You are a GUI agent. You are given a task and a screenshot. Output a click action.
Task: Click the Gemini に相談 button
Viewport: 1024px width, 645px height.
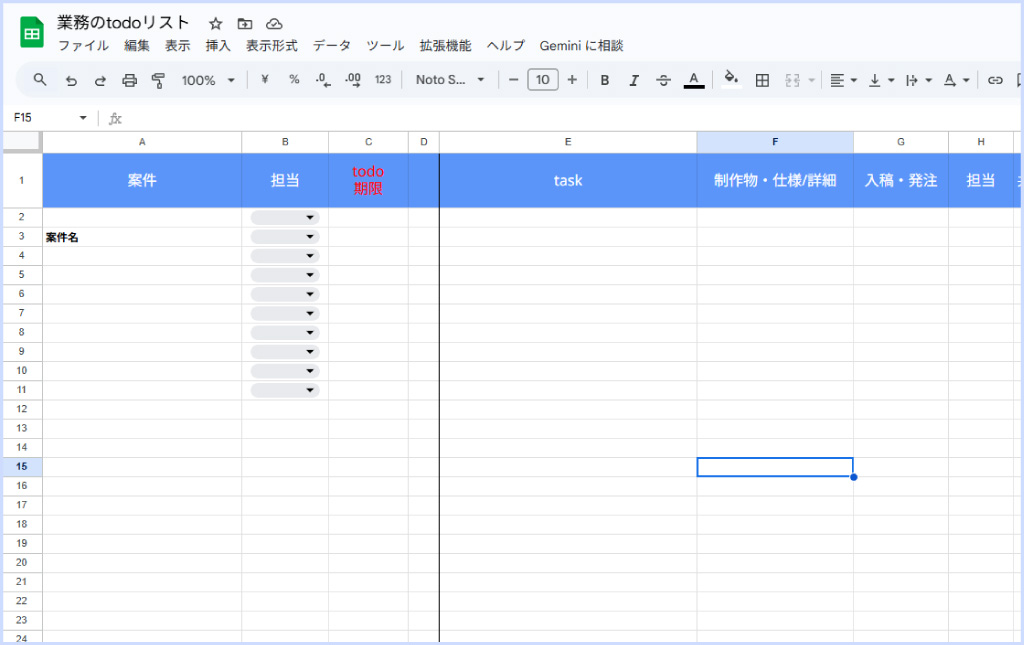(x=581, y=46)
